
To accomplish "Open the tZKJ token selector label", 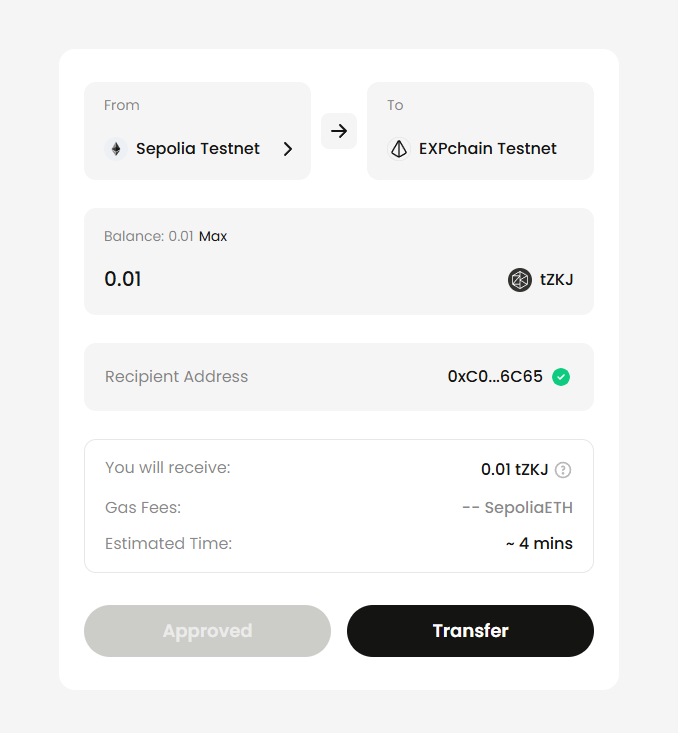I will 557,280.
